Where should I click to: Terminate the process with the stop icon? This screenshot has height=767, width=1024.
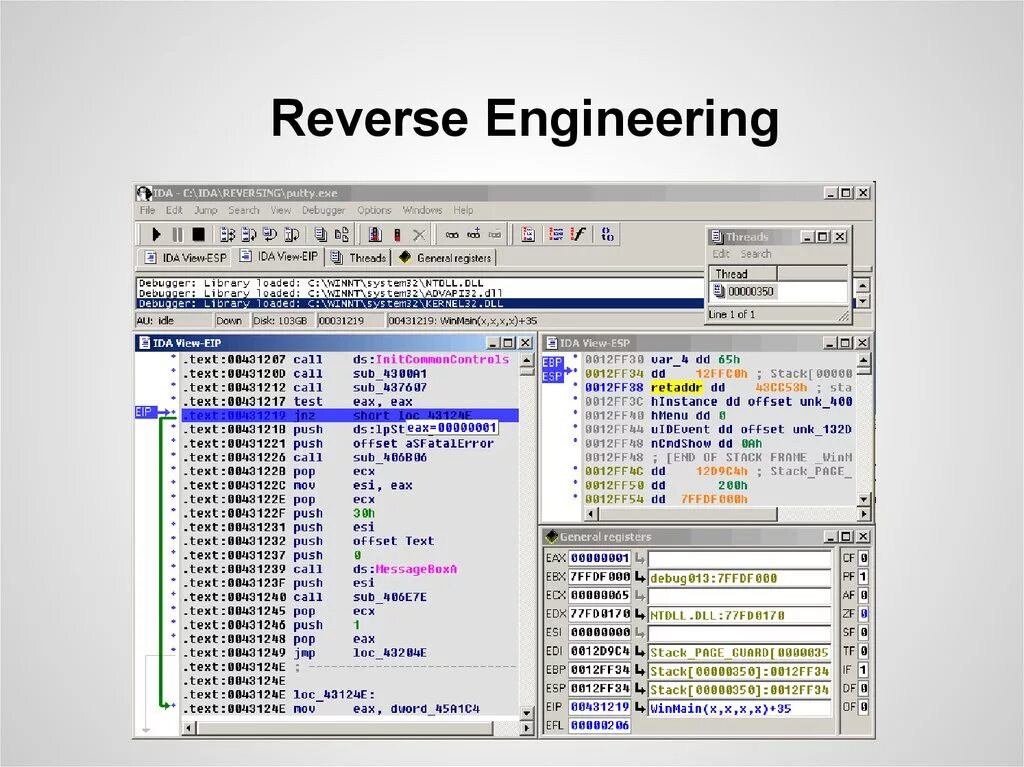tap(199, 234)
